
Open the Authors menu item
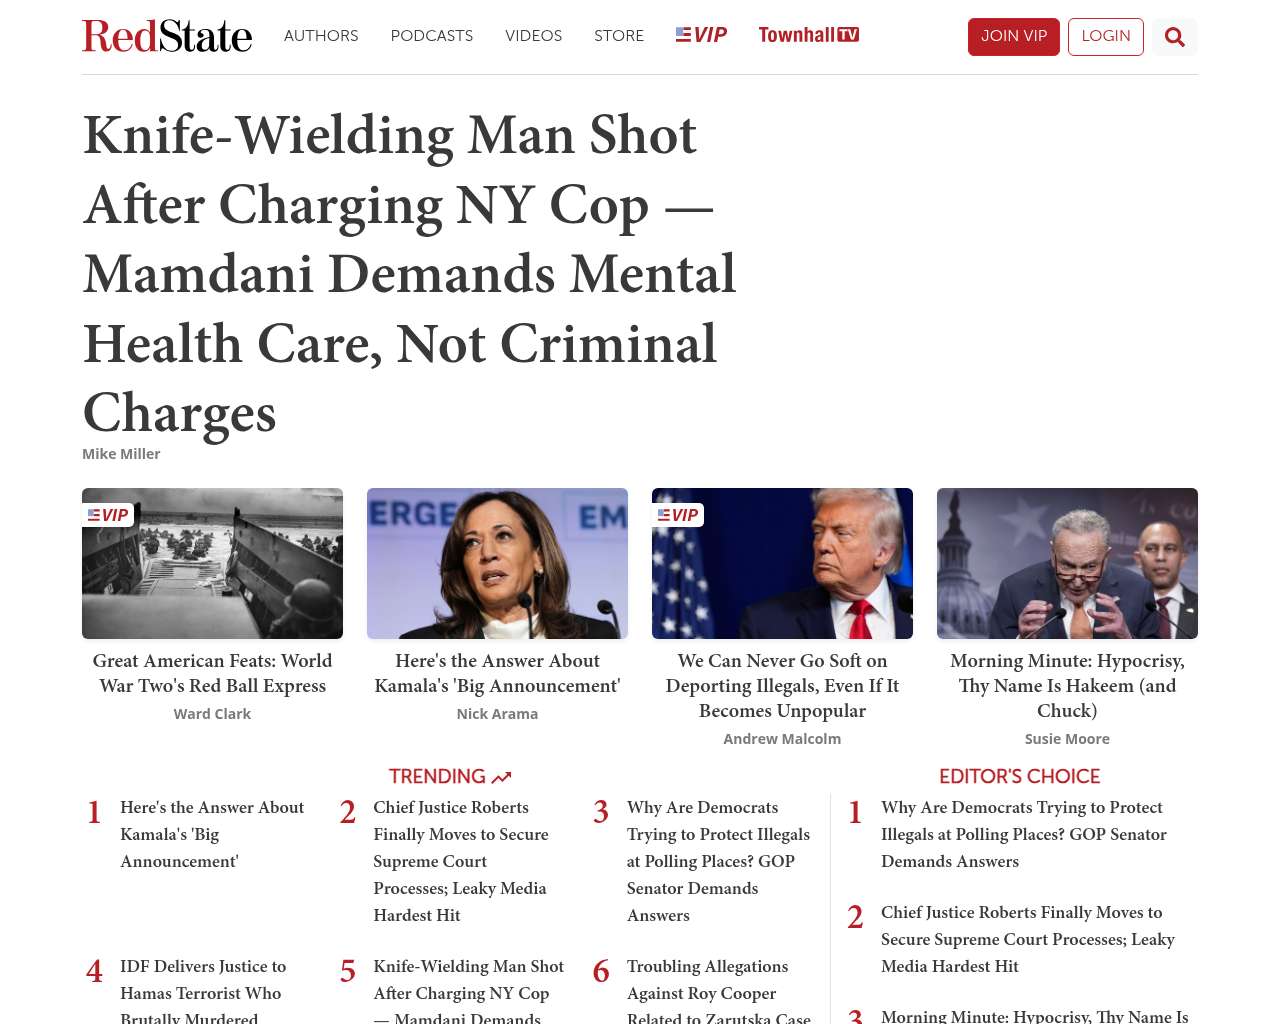[321, 36]
